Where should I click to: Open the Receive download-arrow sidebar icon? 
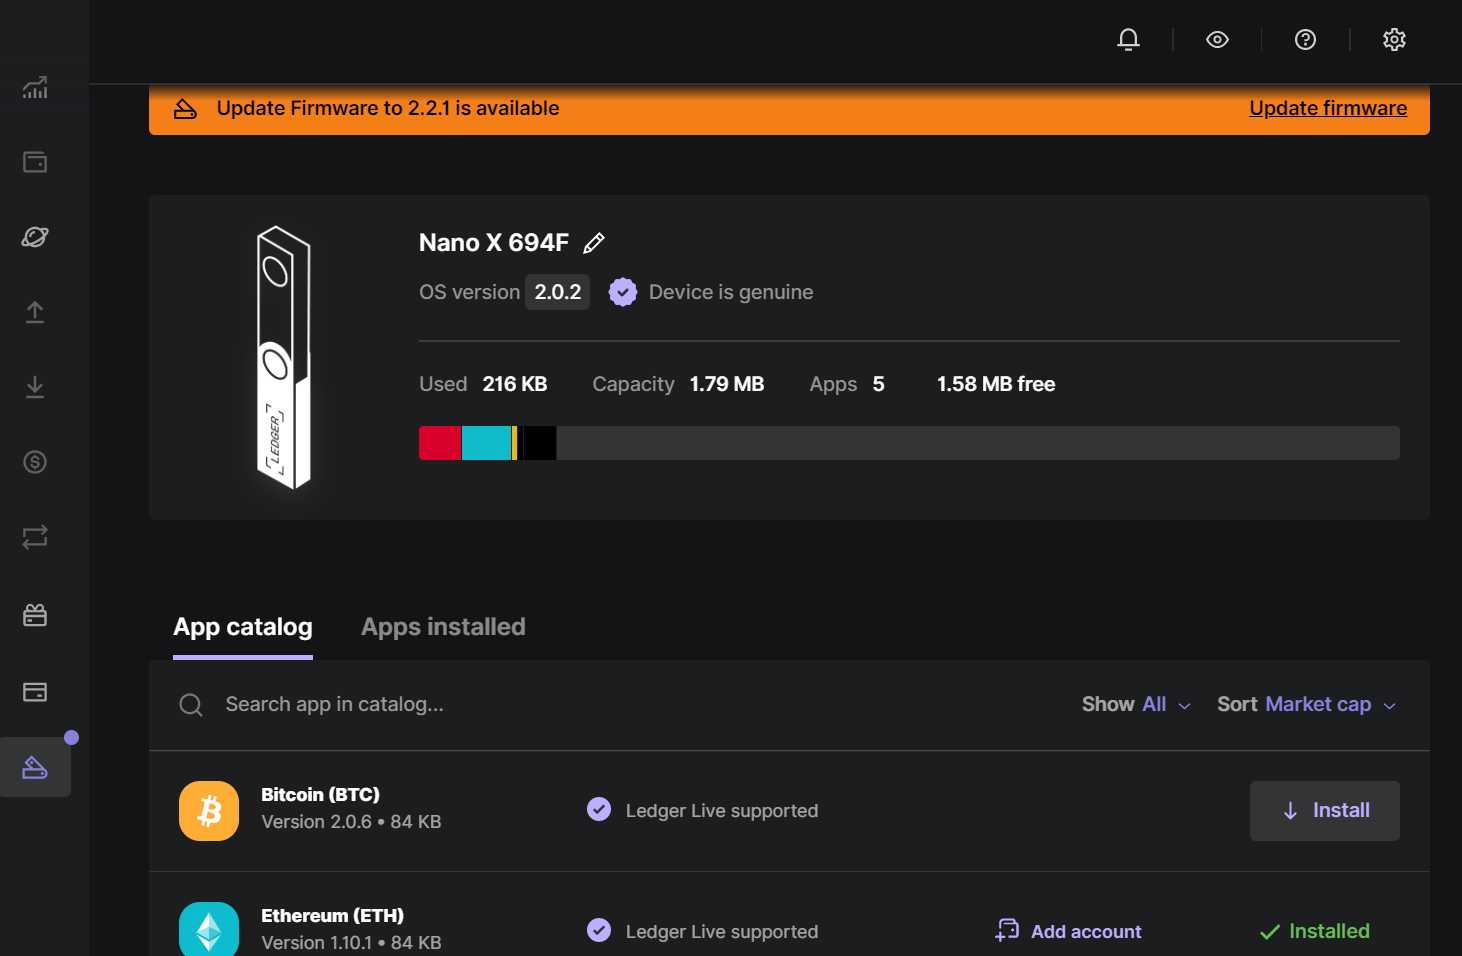35,387
